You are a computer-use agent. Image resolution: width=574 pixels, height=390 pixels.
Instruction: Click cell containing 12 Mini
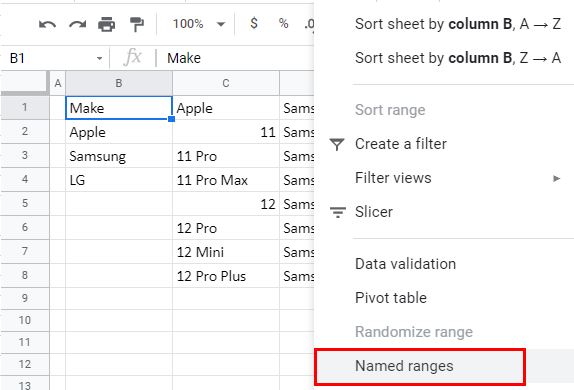(x=226, y=252)
